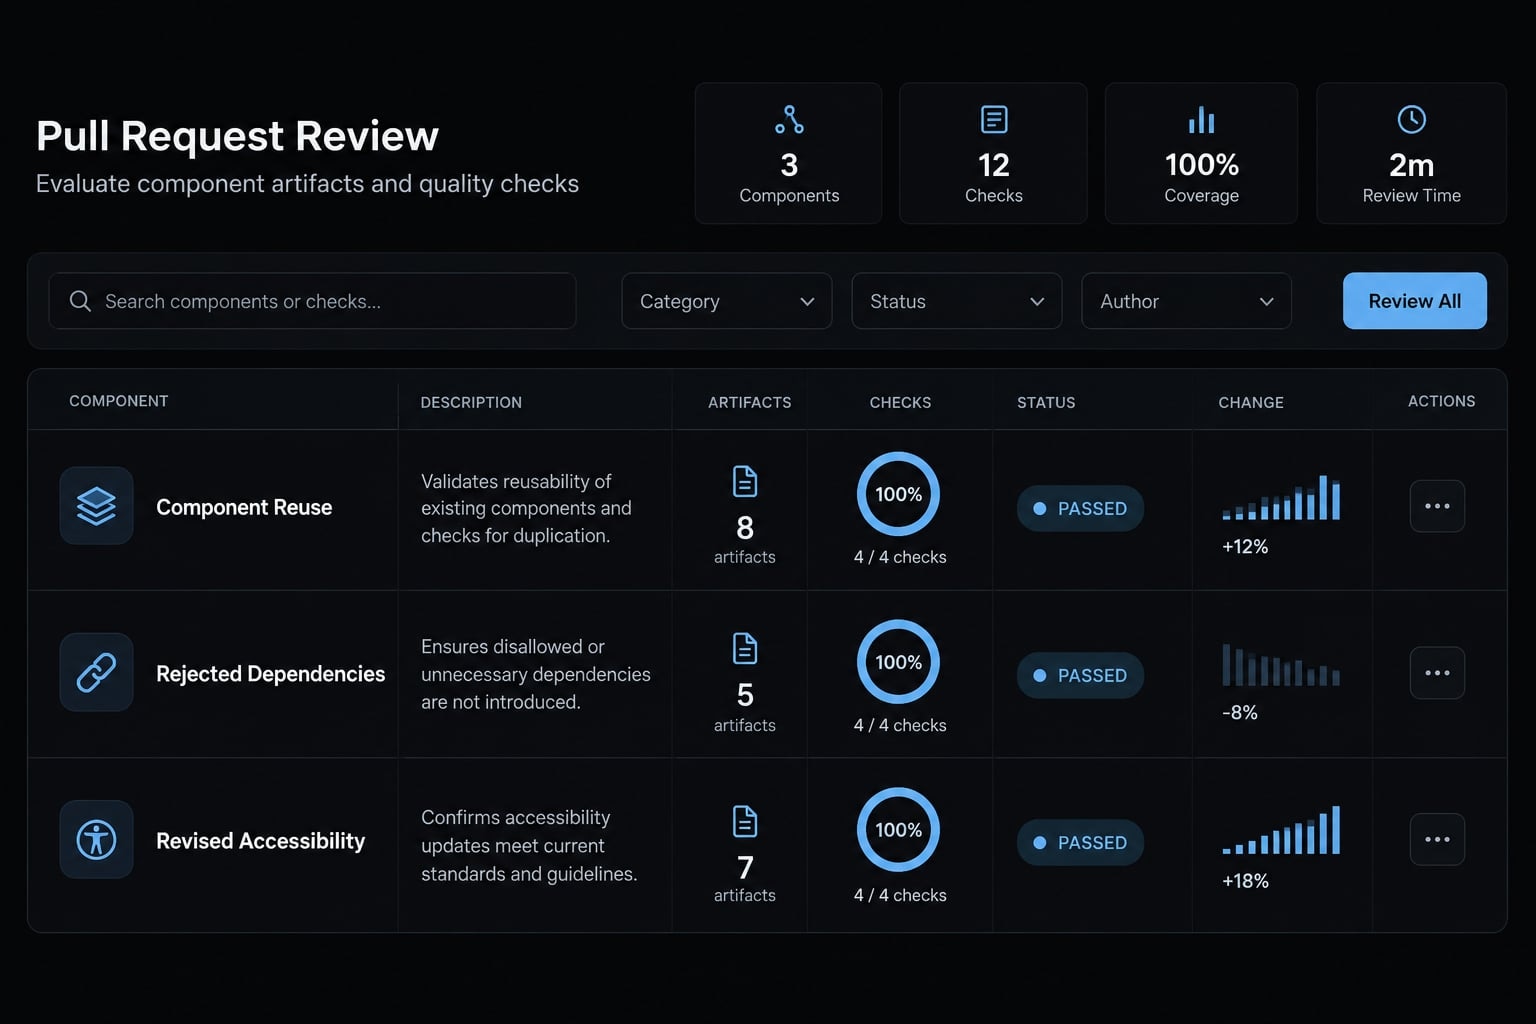Open the actions menu for Component Reuse

click(1437, 506)
